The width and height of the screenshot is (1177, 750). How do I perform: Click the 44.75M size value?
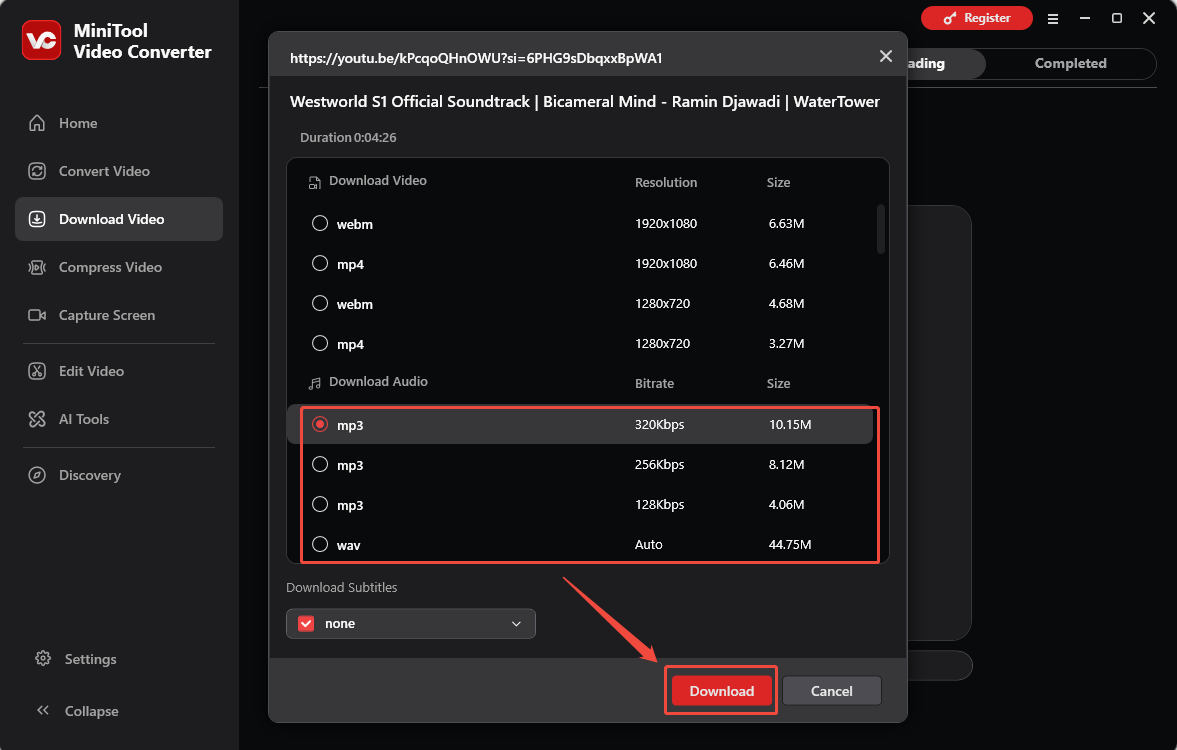(790, 544)
